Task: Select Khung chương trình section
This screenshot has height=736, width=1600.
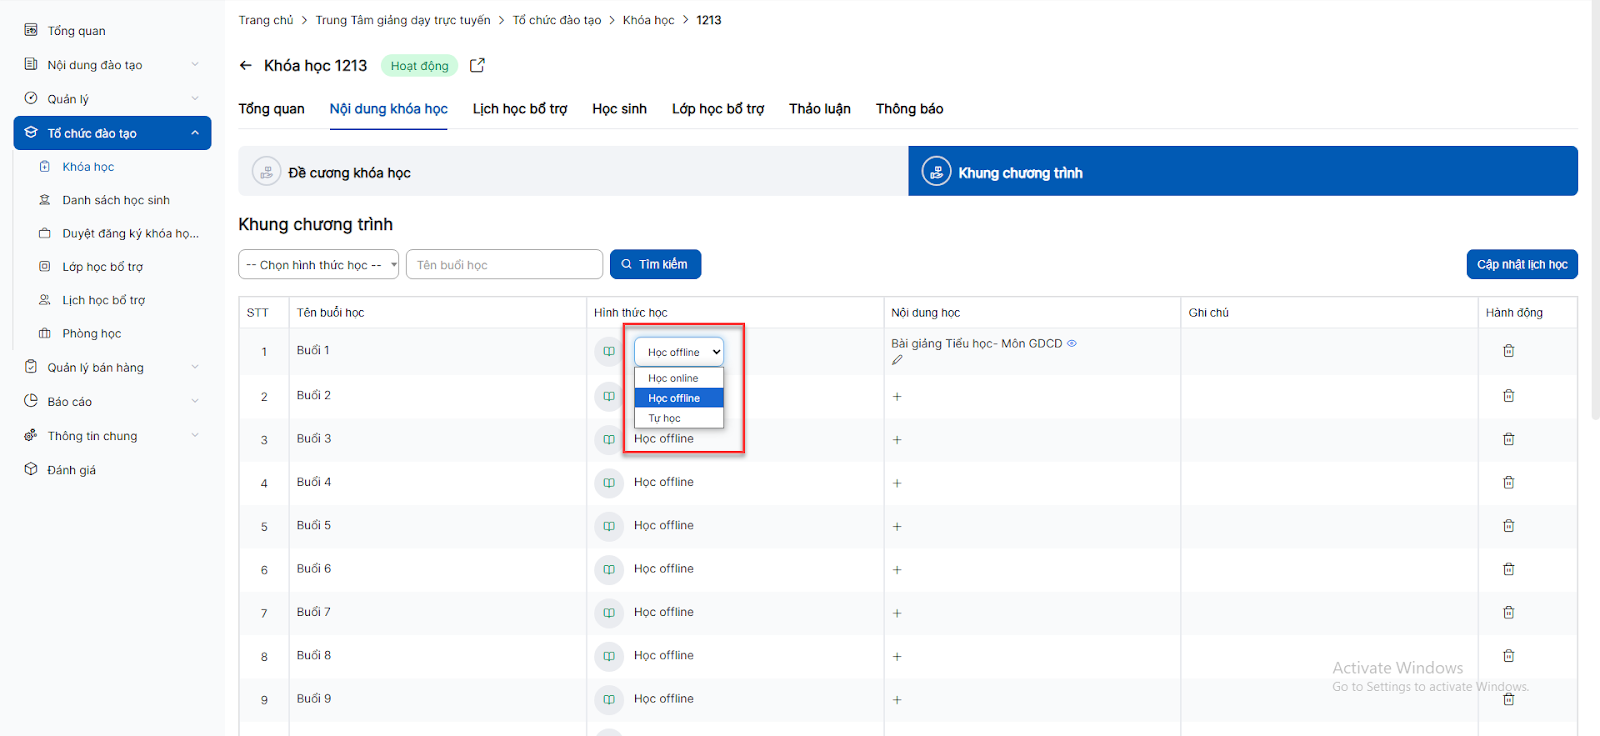Action: pyautogui.click(x=1243, y=172)
